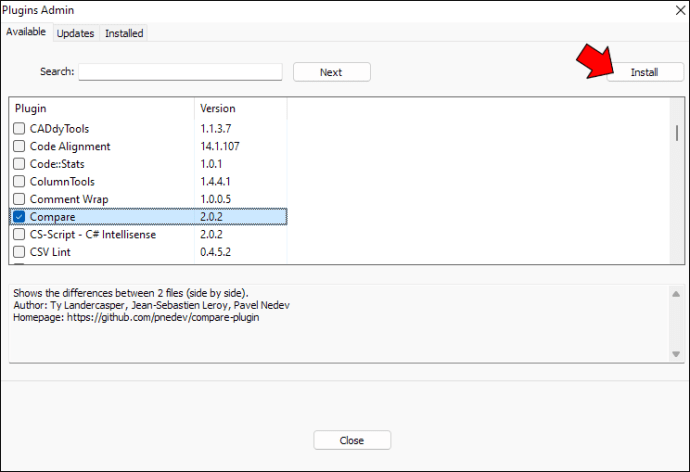Check the CS-Script C# Intellisense checkbox
690x472 pixels.
[x=19, y=234]
